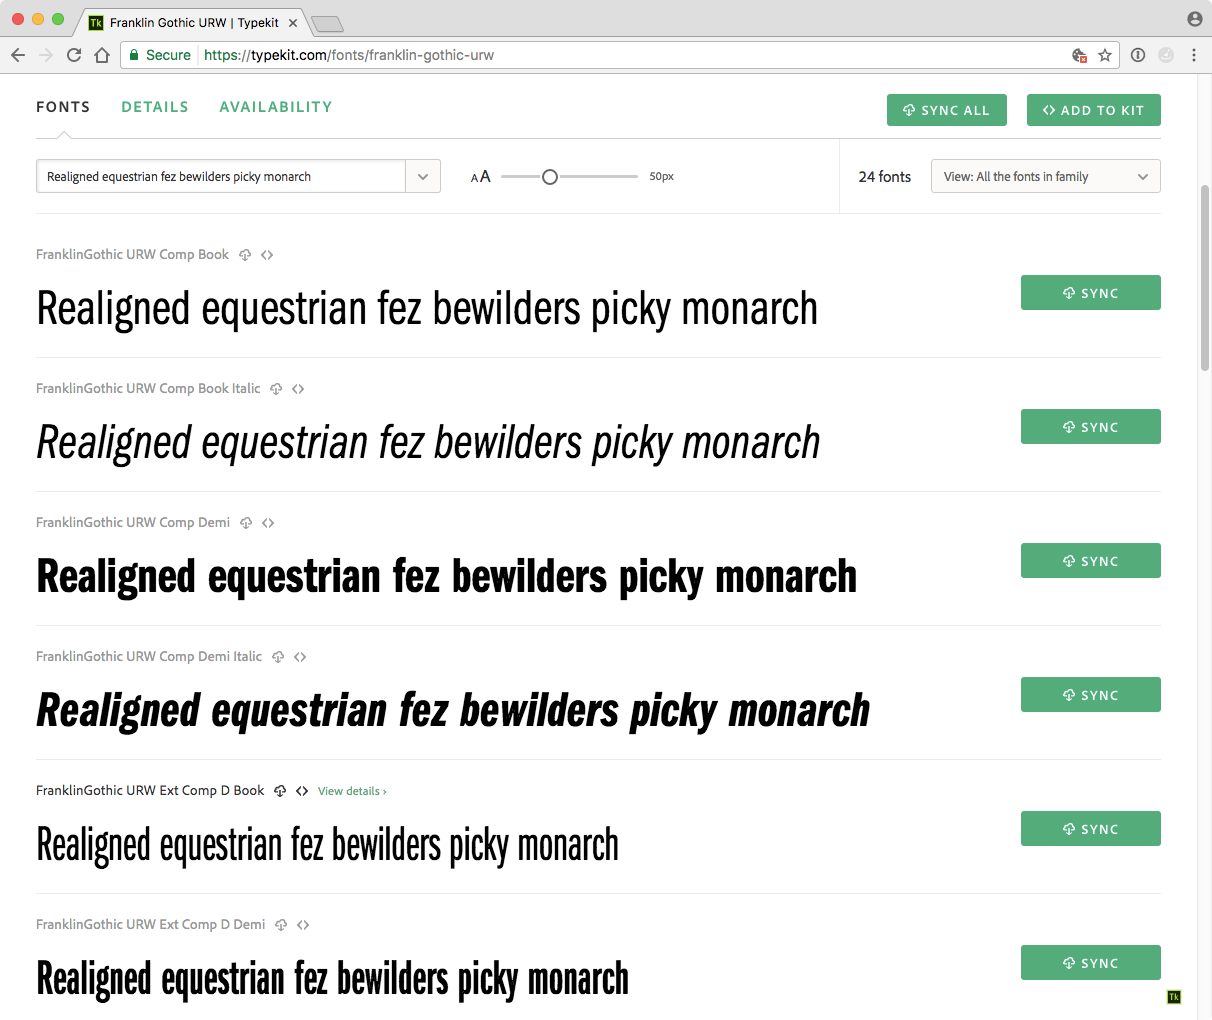
Task: Sync the Comp Demi font
Action: (1091, 561)
